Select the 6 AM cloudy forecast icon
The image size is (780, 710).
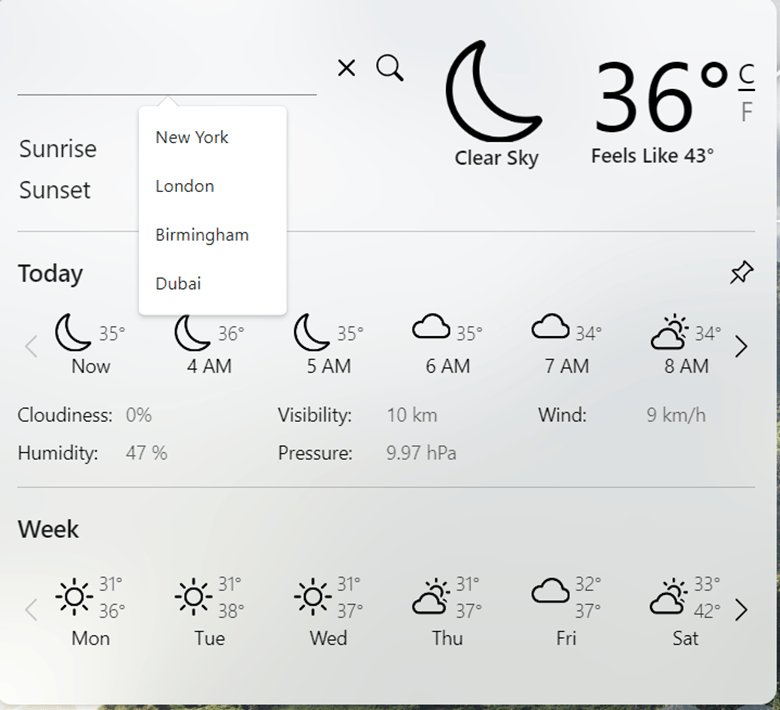click(431, 328)
